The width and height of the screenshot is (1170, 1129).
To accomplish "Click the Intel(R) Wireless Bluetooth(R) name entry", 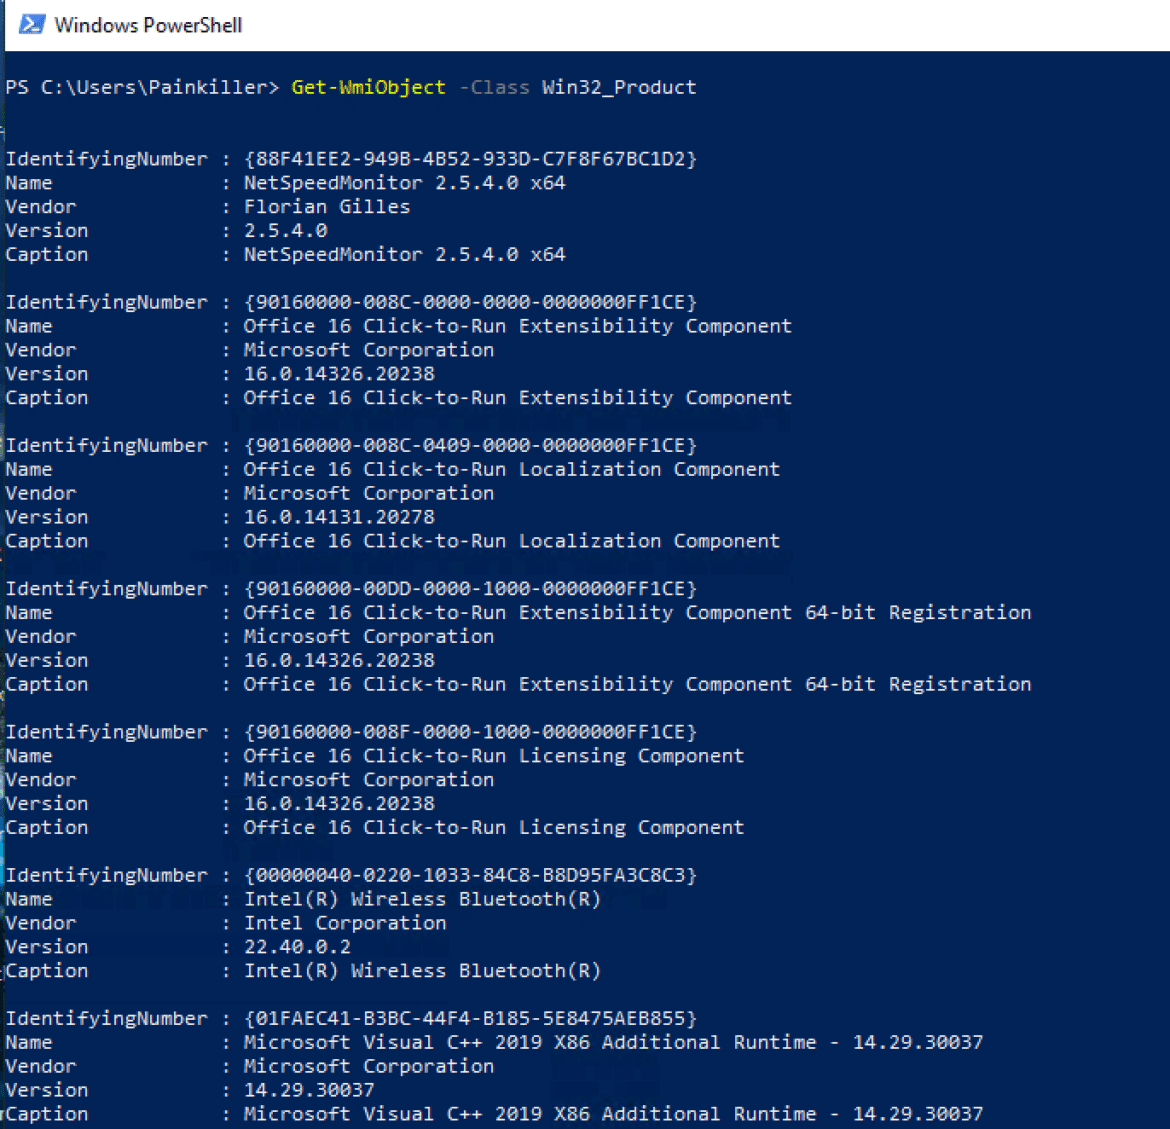I will pos(423,898).
